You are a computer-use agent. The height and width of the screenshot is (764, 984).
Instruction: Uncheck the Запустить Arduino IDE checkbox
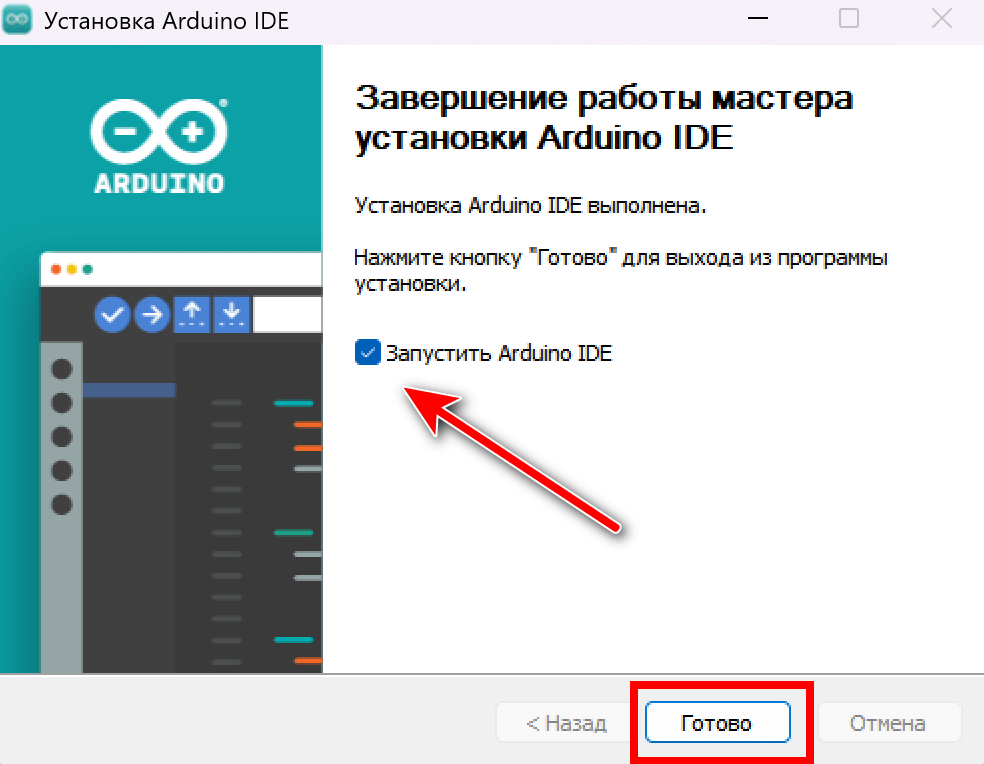pos(367,352)
